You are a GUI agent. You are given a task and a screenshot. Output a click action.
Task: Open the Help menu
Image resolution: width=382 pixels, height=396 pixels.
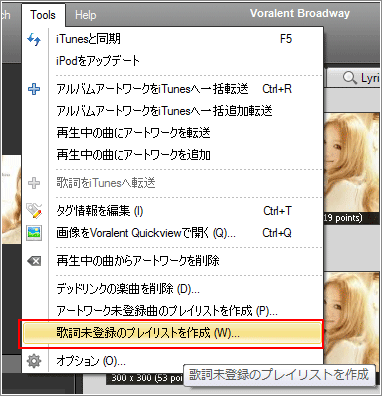tap(86, 15)
